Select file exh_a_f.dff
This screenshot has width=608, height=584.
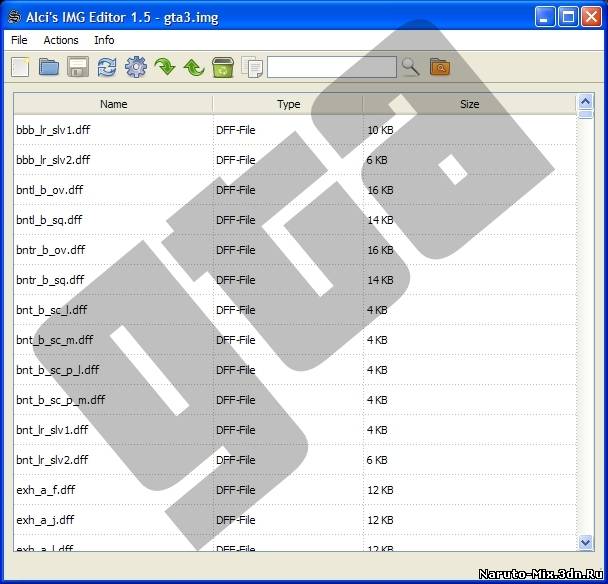pyautogui.click(x=46, y=490)
